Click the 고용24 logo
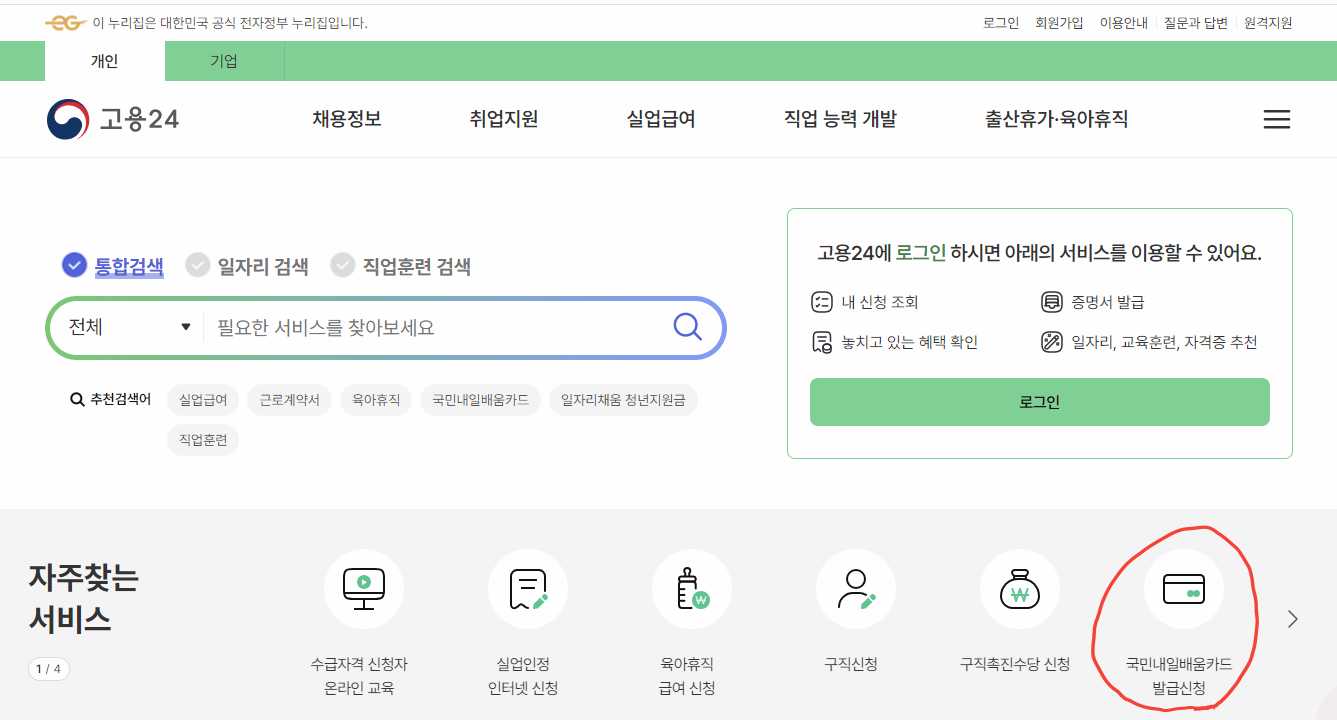The image size is (1337, 720). coord(113,118)
